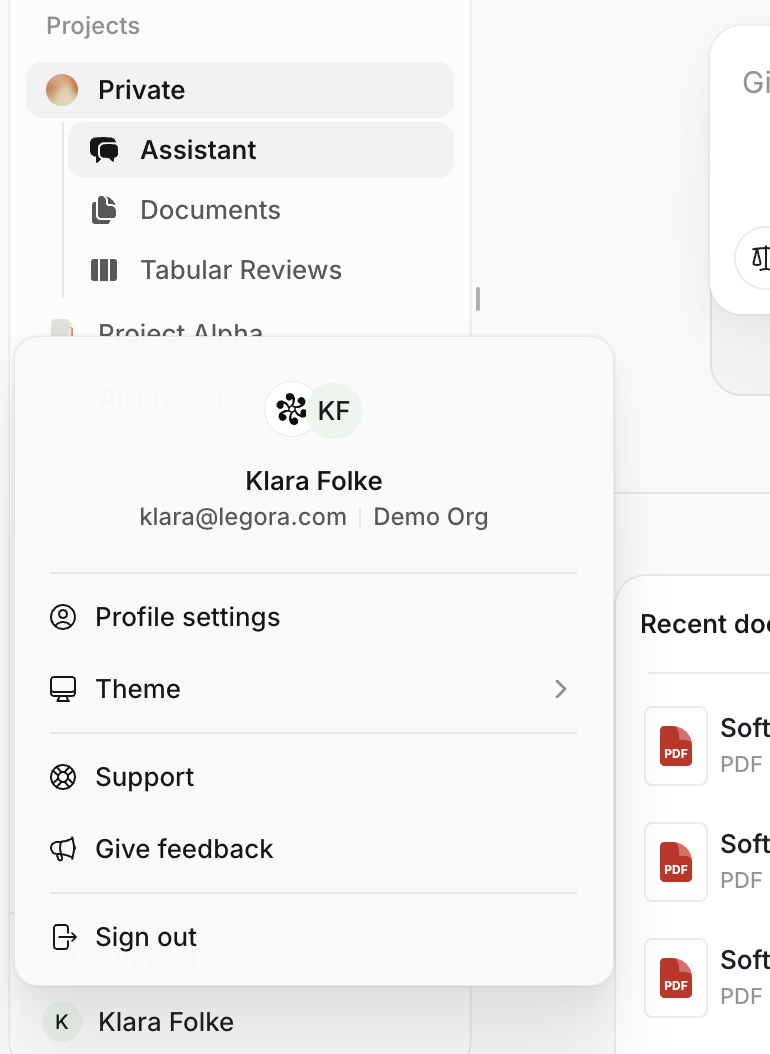The image size is (770, 1054).
Task: Click the Profile settings person icon
Action: pyautogui.click(x=62, y=617)
